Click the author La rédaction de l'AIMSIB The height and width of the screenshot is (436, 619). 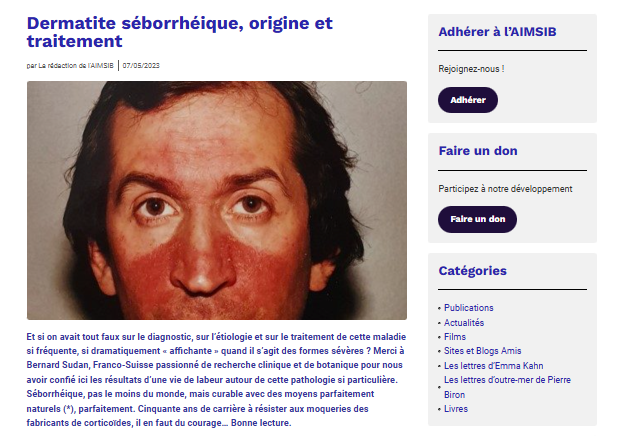(76, 66)
